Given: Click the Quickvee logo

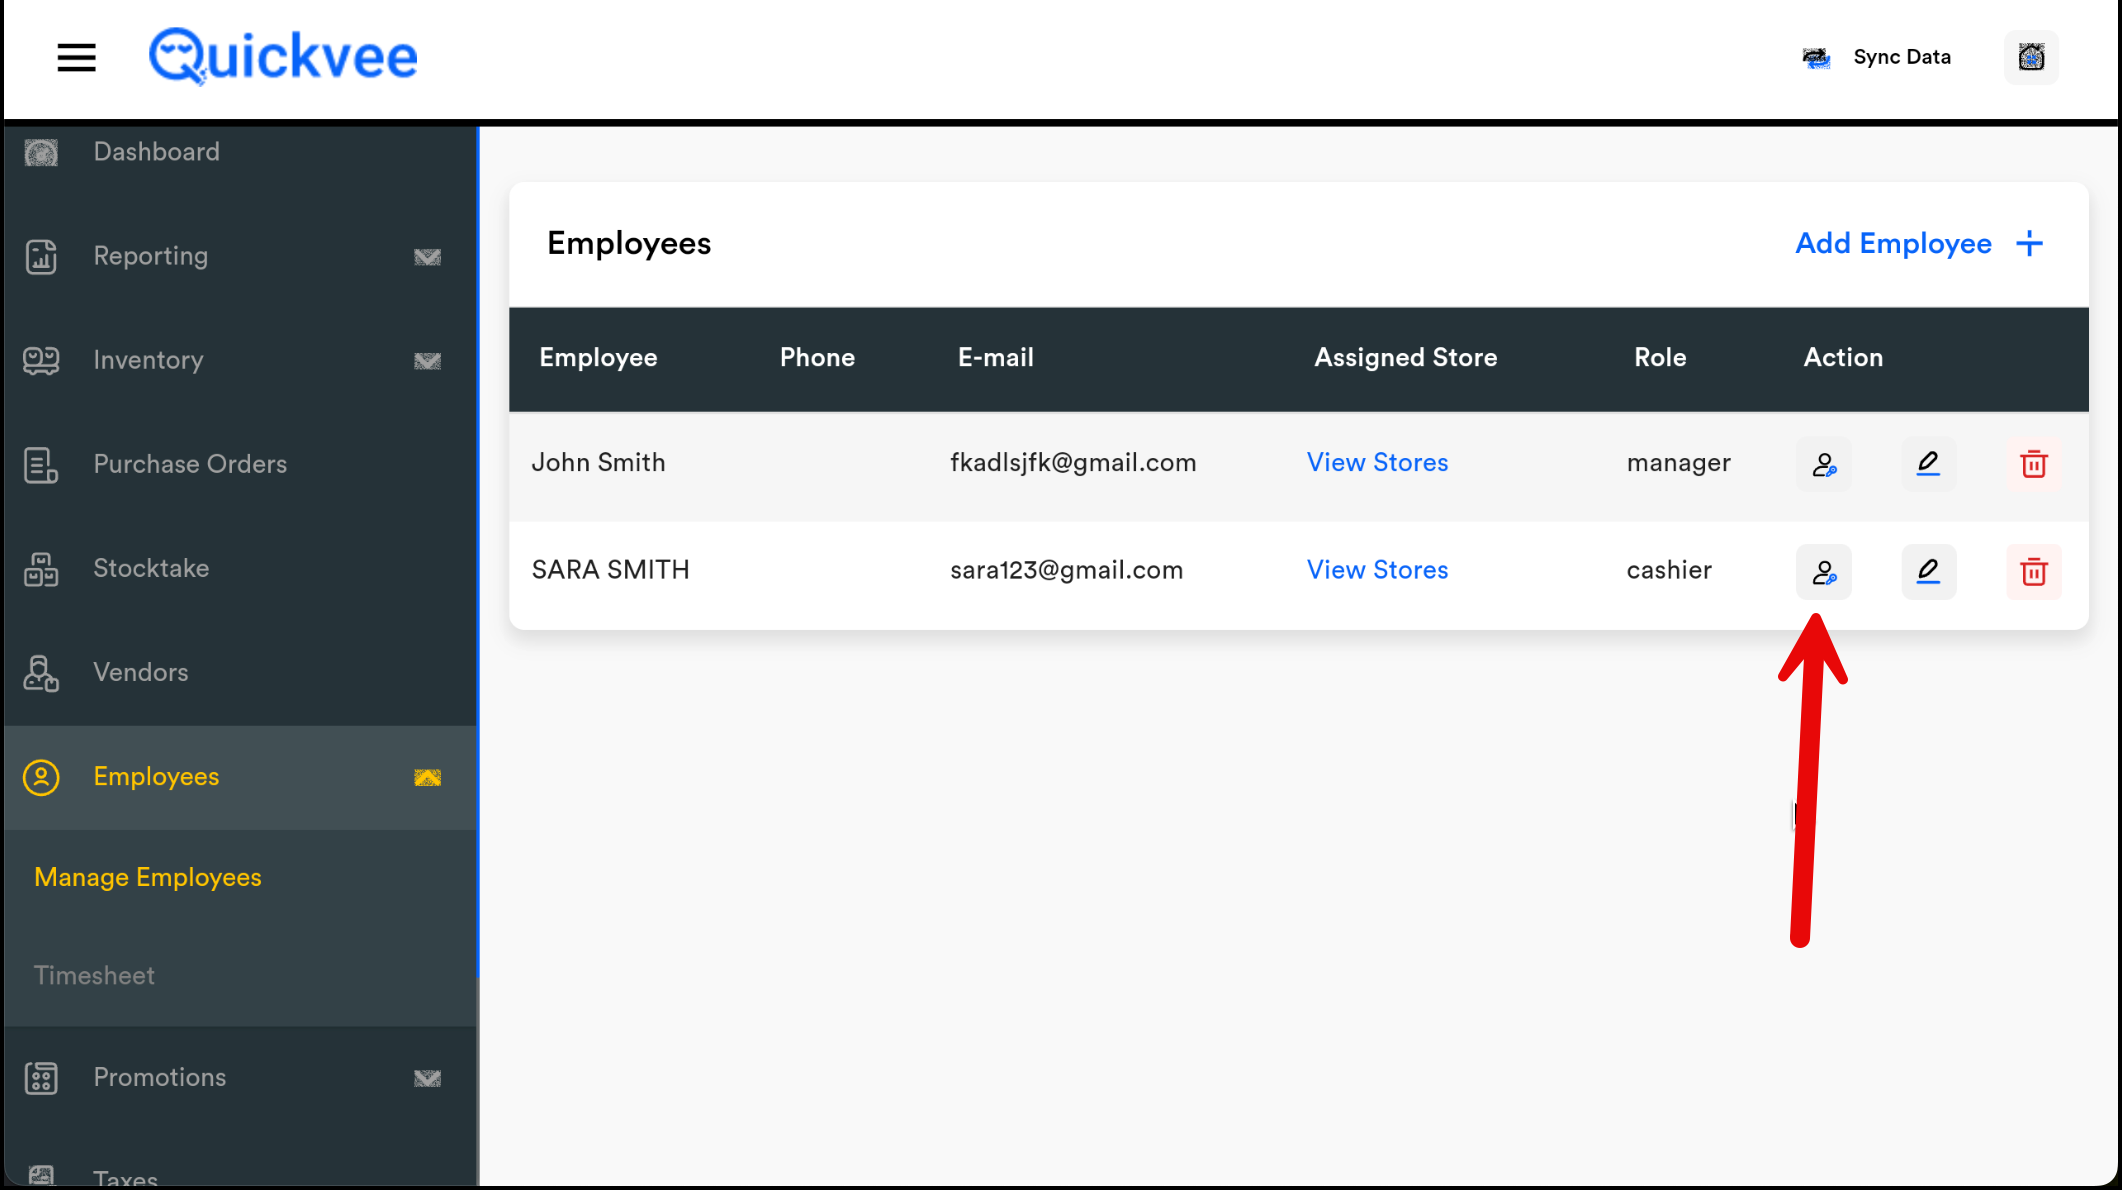Looking at the screenshot, I should pos(283,57).
